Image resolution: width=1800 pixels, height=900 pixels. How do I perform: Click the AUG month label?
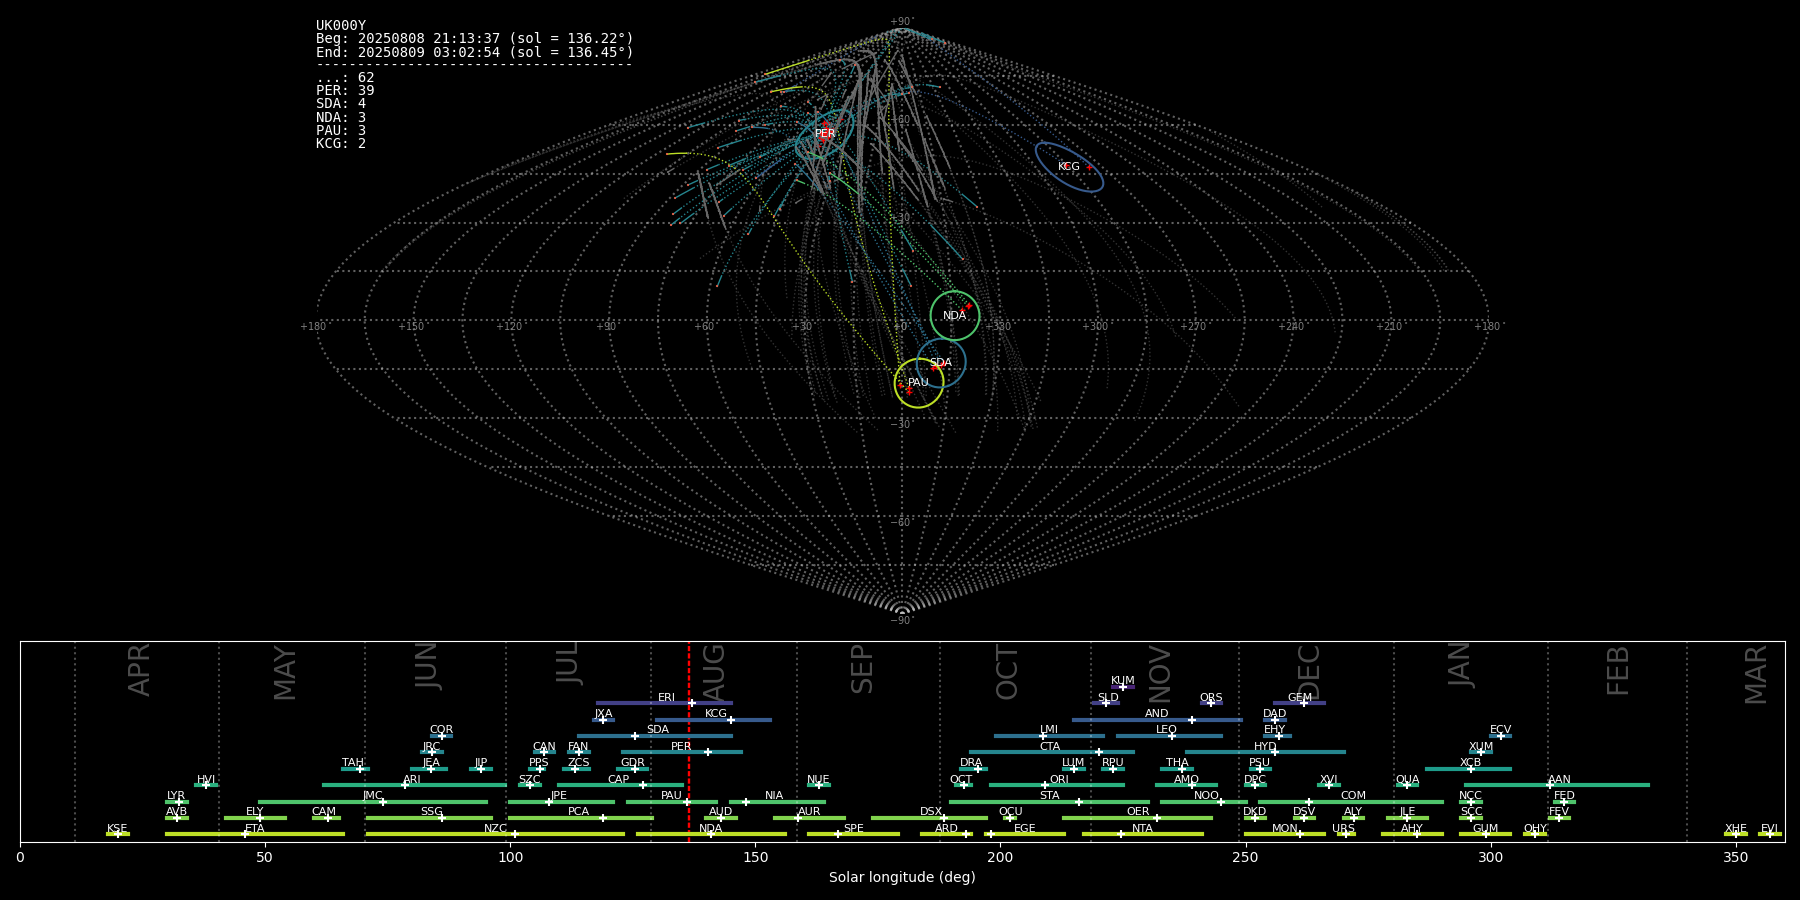[x=714, y=670]
